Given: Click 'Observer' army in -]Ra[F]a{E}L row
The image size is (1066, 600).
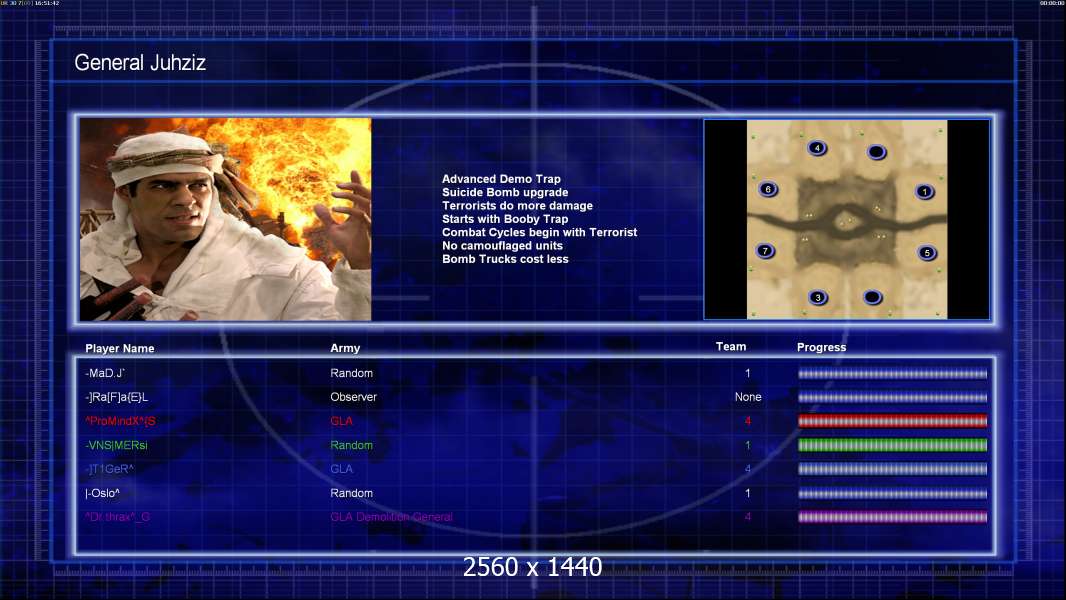Looking at the screenshot, I should pos(354,397).
